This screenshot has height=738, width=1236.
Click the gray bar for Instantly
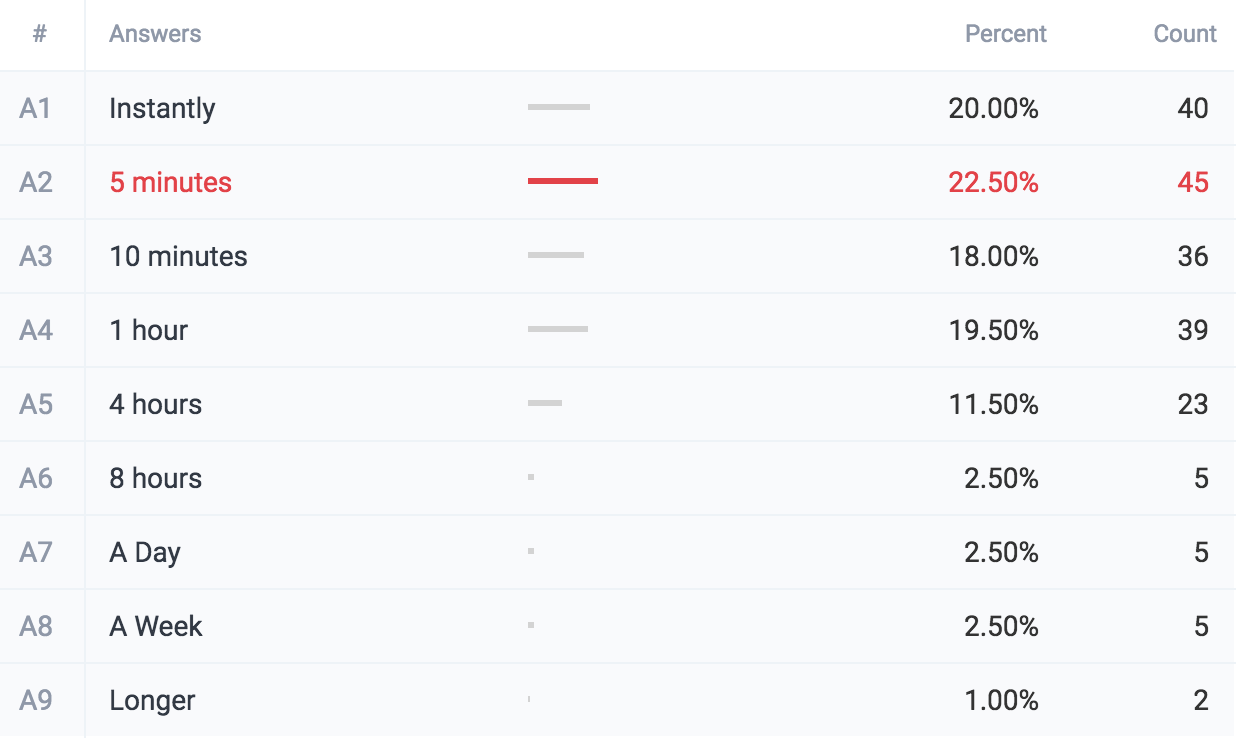pos(558,107)
